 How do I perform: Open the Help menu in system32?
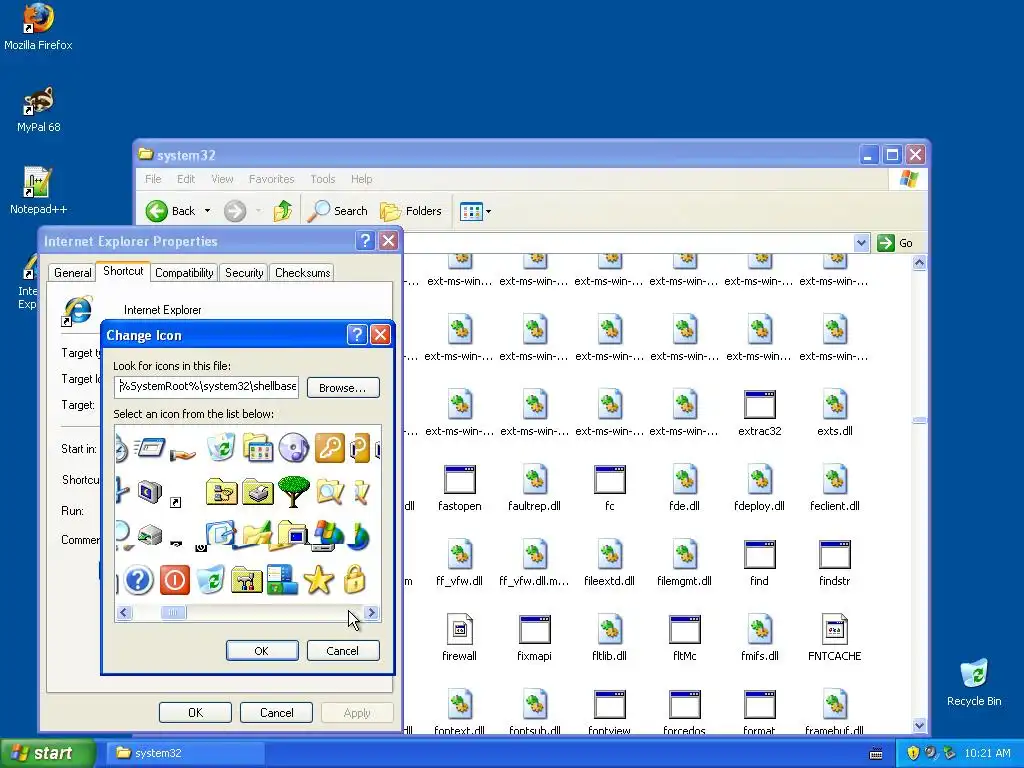point(361,179)
